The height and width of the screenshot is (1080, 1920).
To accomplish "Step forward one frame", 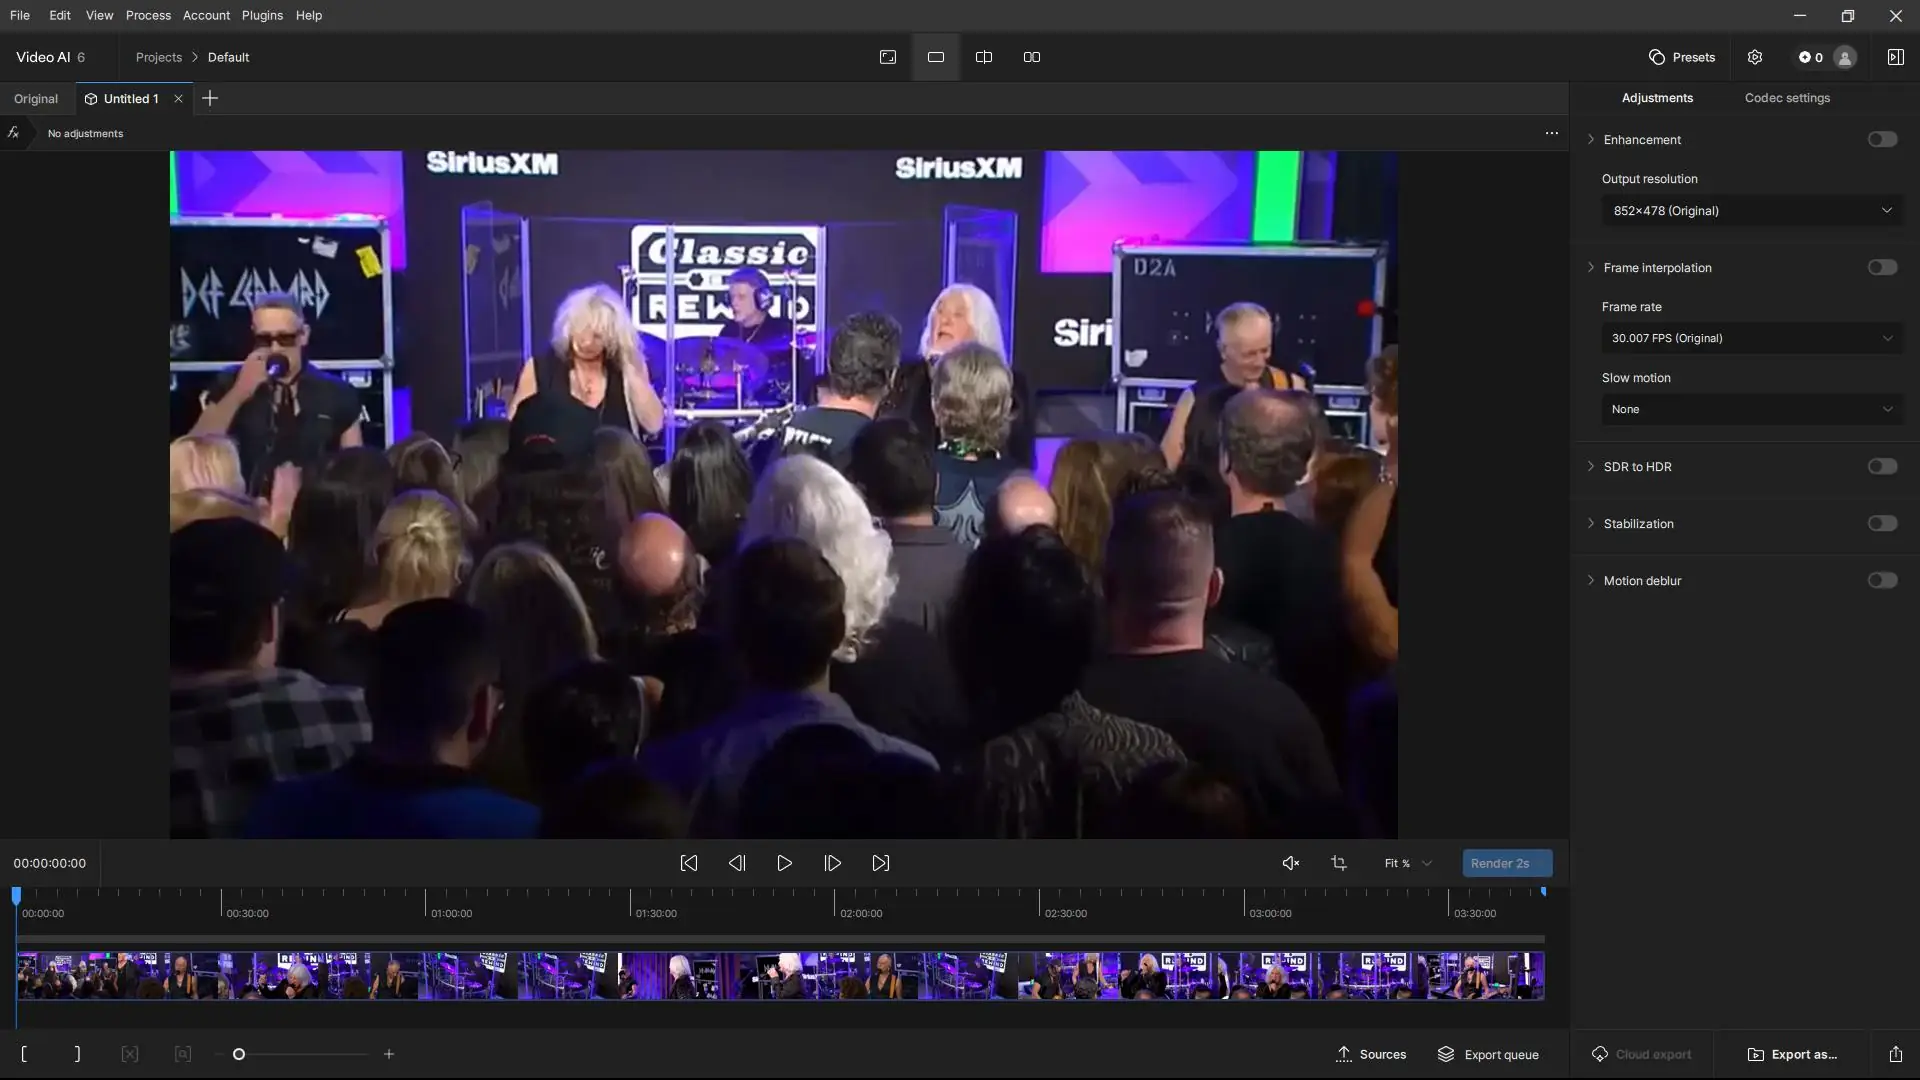I will tap(833, 863).
